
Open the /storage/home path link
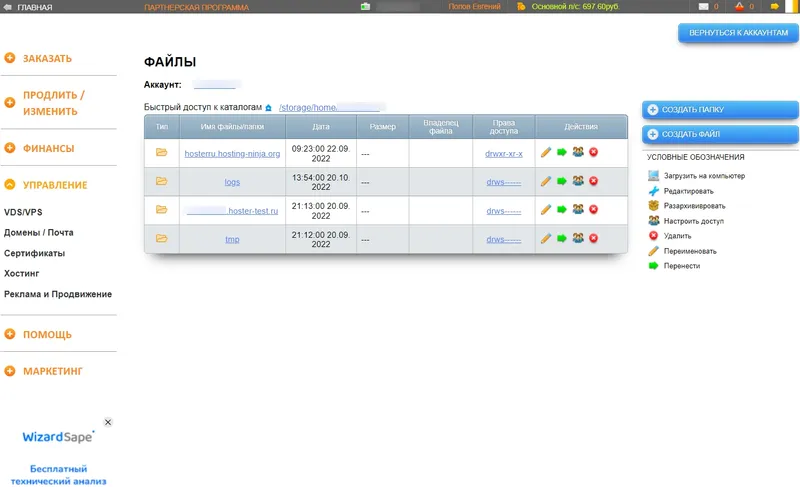[x=329, y=108]
